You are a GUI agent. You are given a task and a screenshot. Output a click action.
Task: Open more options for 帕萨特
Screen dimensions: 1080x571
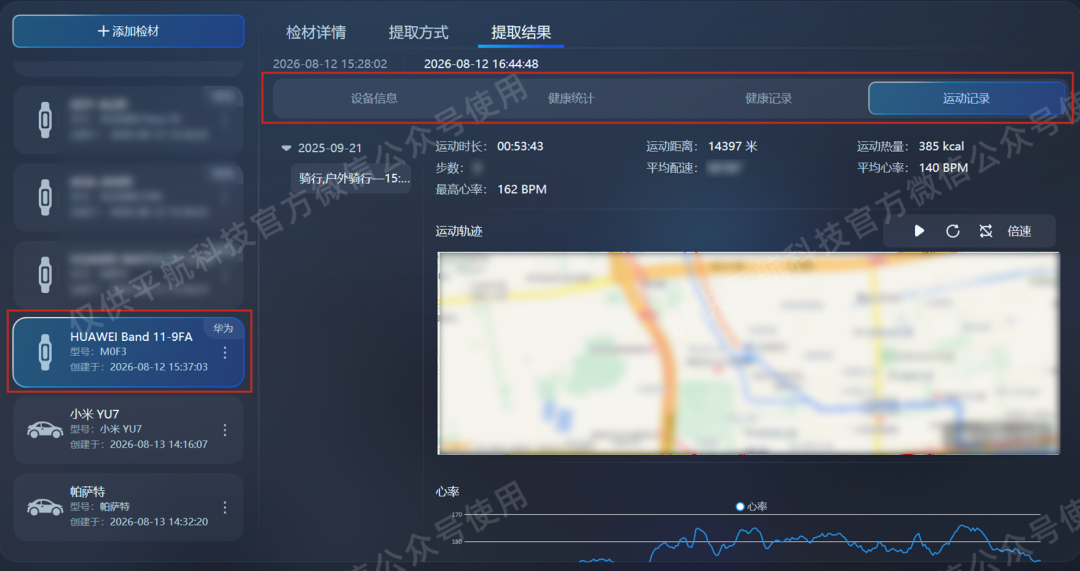pos(225,507)
